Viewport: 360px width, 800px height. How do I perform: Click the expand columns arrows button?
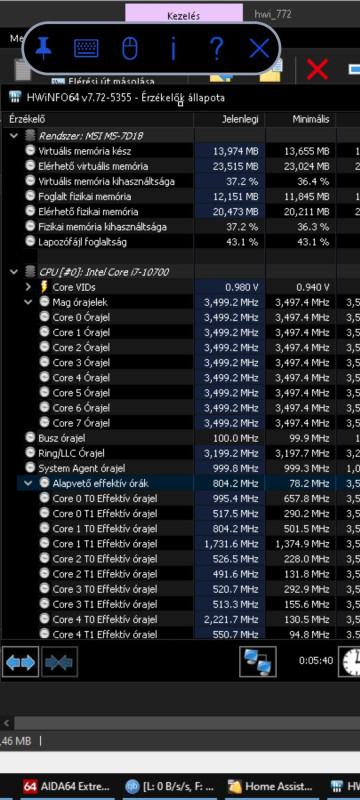click(20, 662)
